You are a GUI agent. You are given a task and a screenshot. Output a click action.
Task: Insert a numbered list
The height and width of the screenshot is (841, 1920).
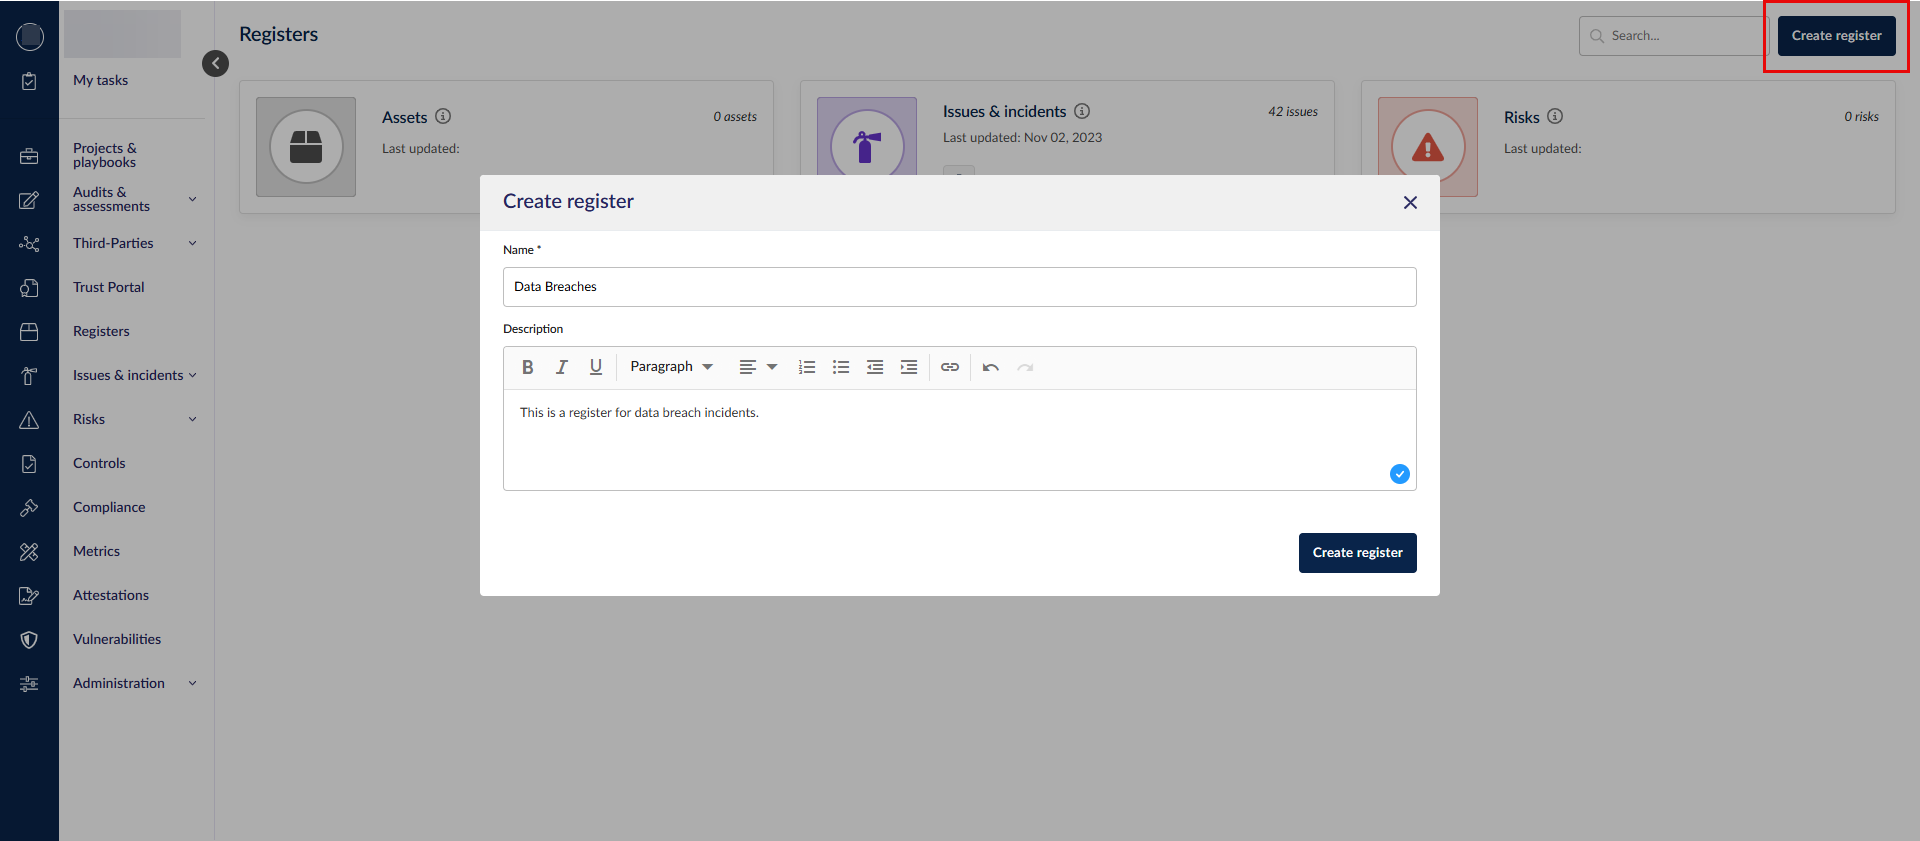807,367
